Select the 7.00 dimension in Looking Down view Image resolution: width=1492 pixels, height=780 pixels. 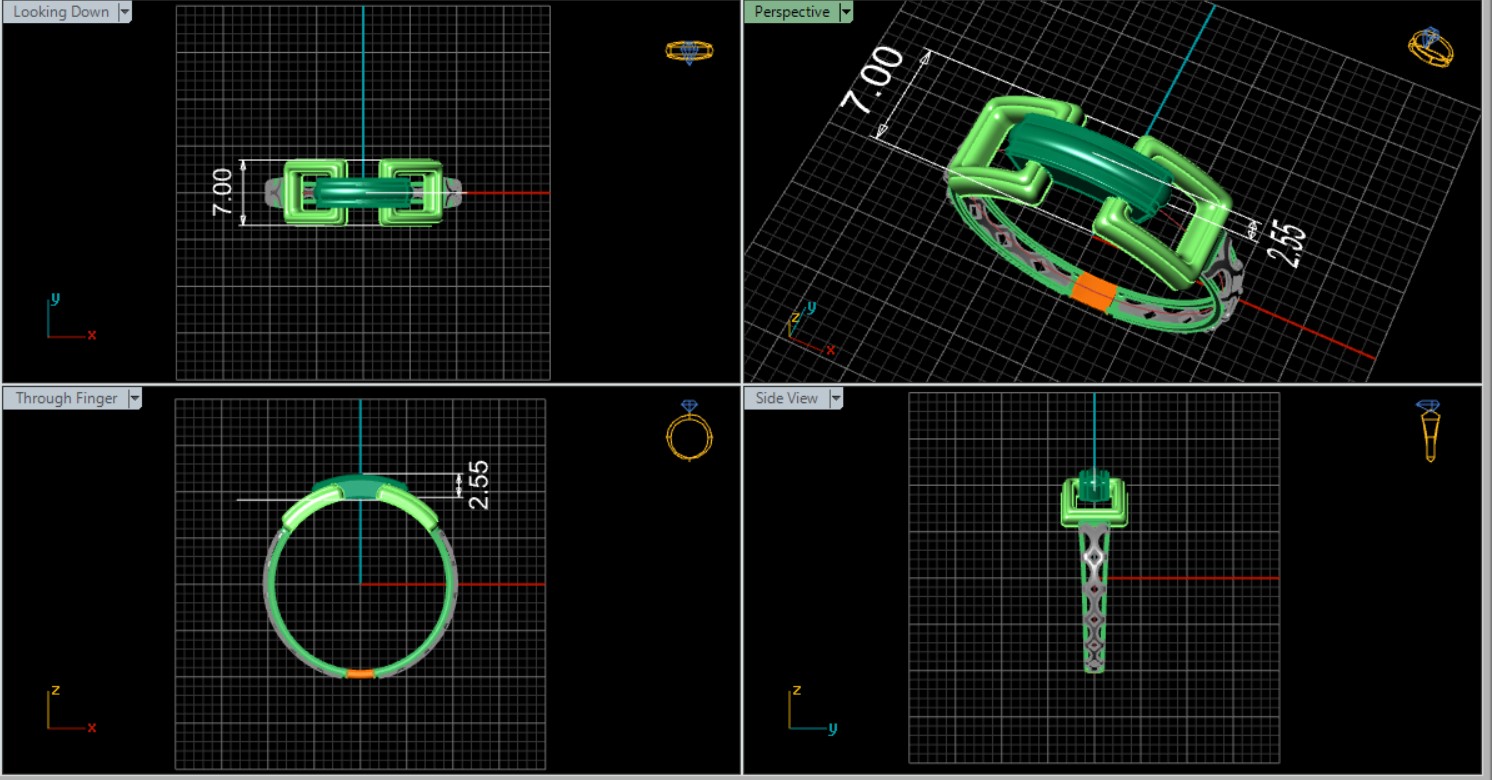point(222,192)
